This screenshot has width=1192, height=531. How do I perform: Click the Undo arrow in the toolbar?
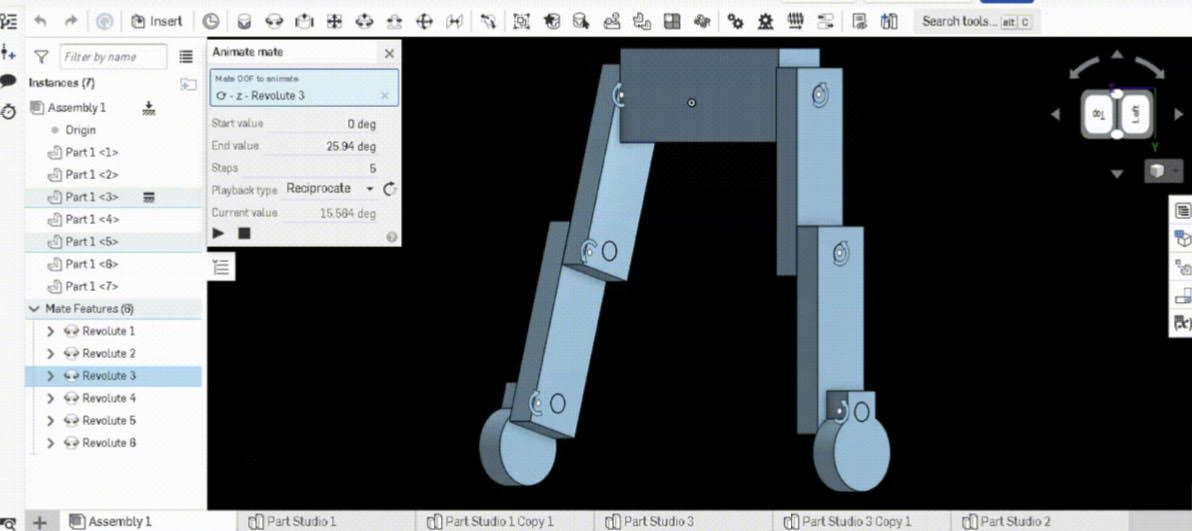41,21
